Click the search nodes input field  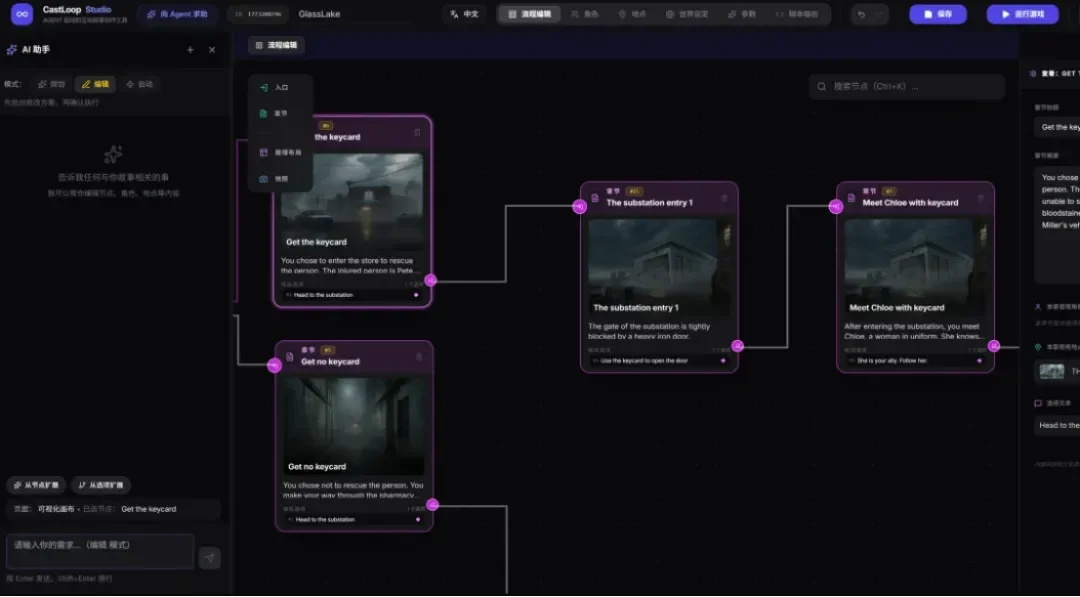[x=906, y=87]
